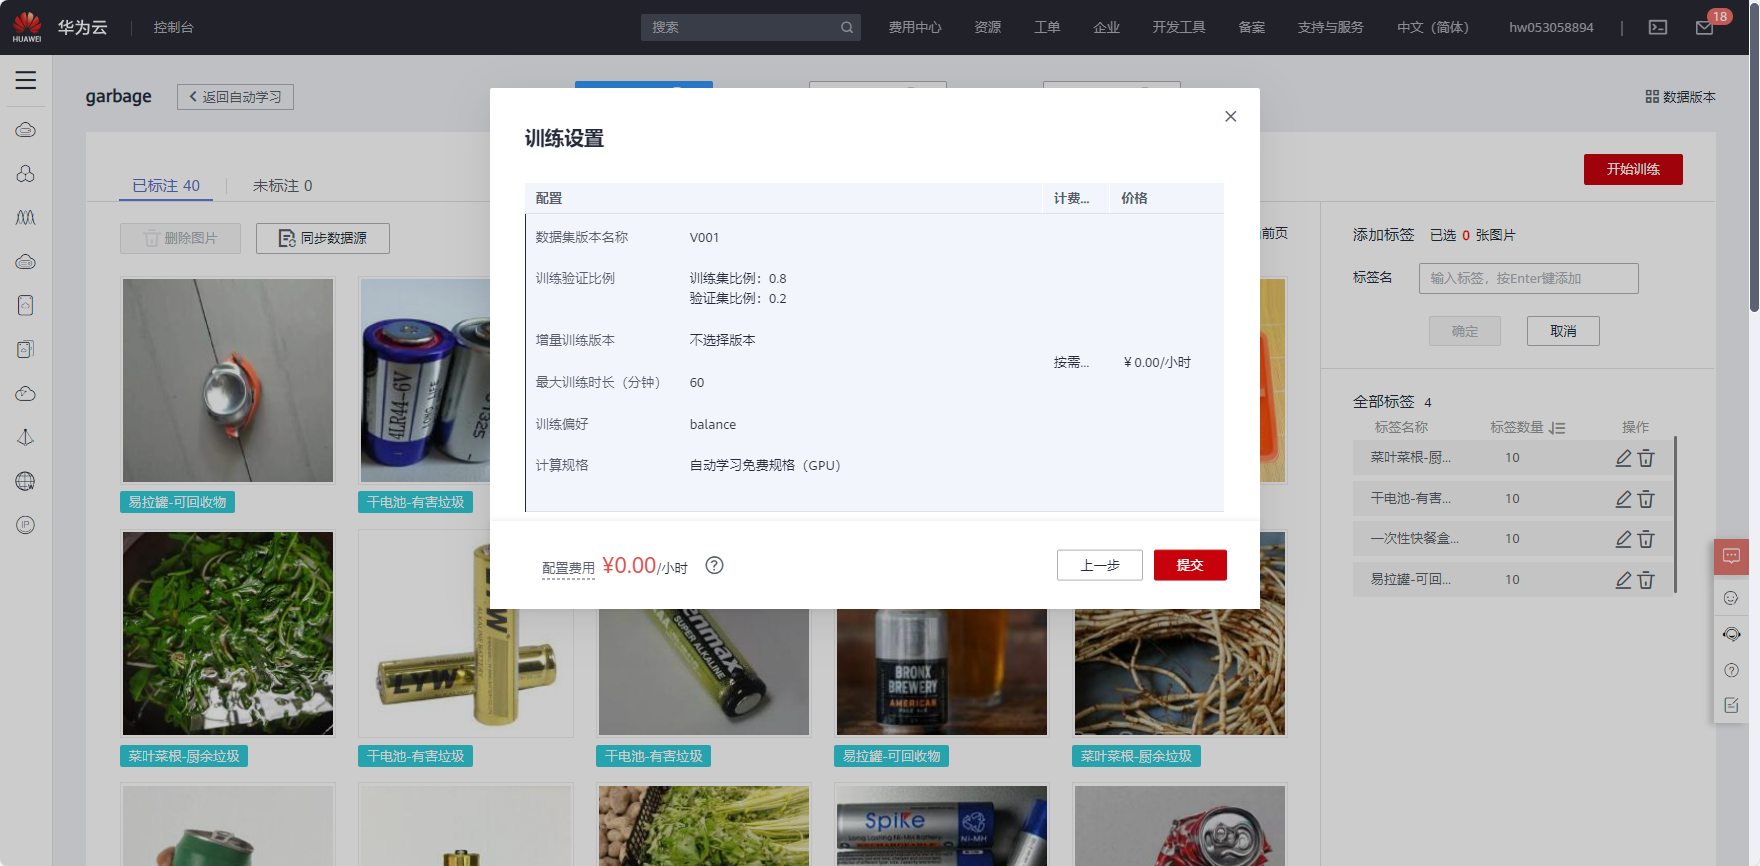Screen dimensions: 1760x866
Task: Open the floating notes edit icon
Action: coord(1731,706)
